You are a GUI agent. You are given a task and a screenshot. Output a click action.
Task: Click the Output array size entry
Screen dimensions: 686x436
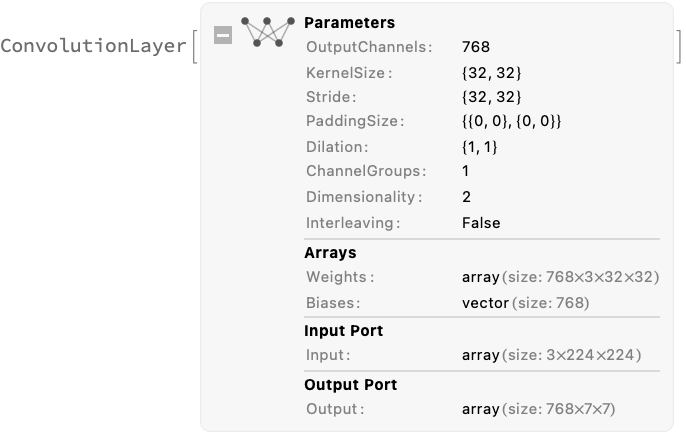[x=538, y=409]
